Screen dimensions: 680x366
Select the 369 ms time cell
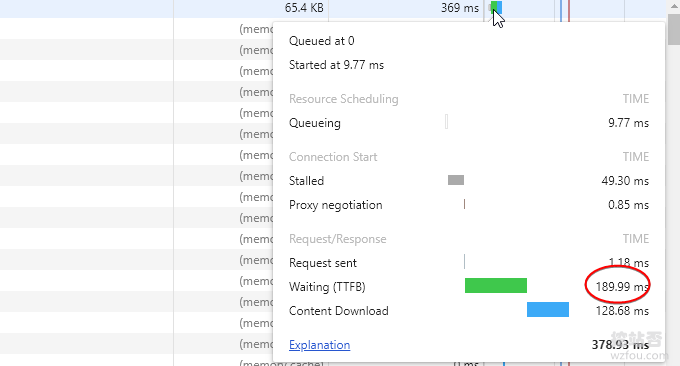point(460,8)
